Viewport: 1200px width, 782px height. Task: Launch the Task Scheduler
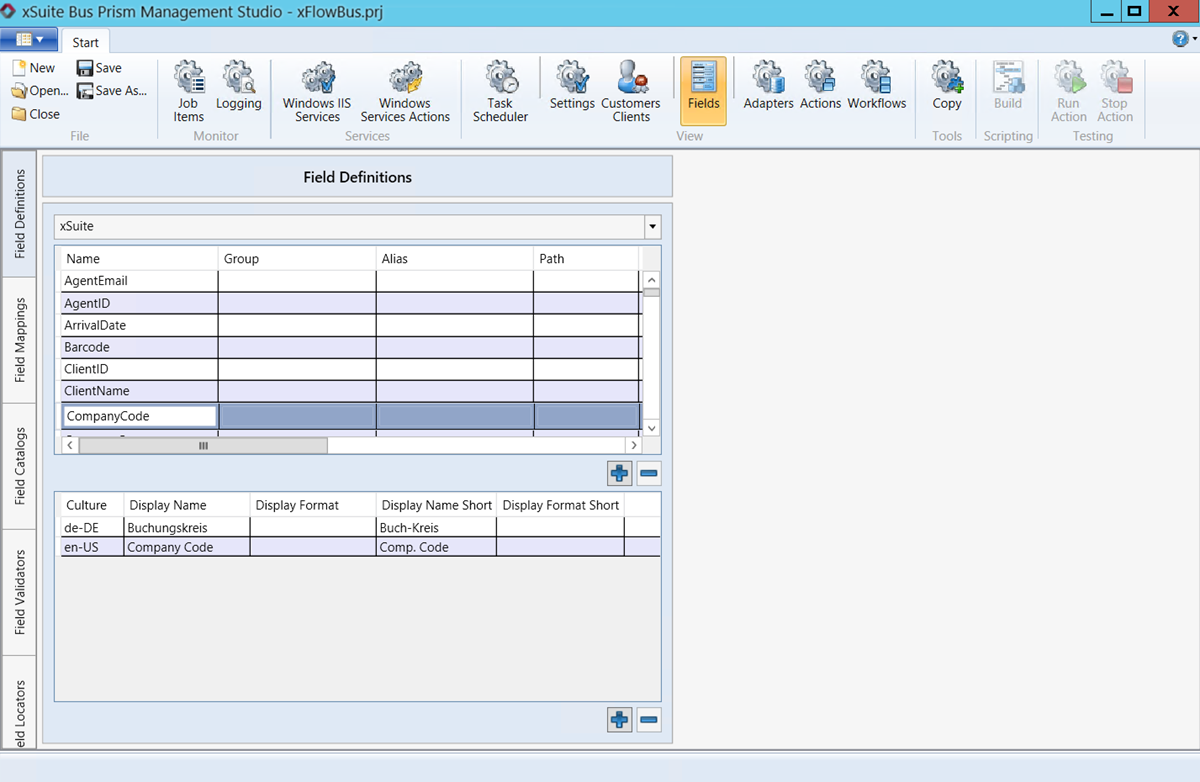point(500,90)
